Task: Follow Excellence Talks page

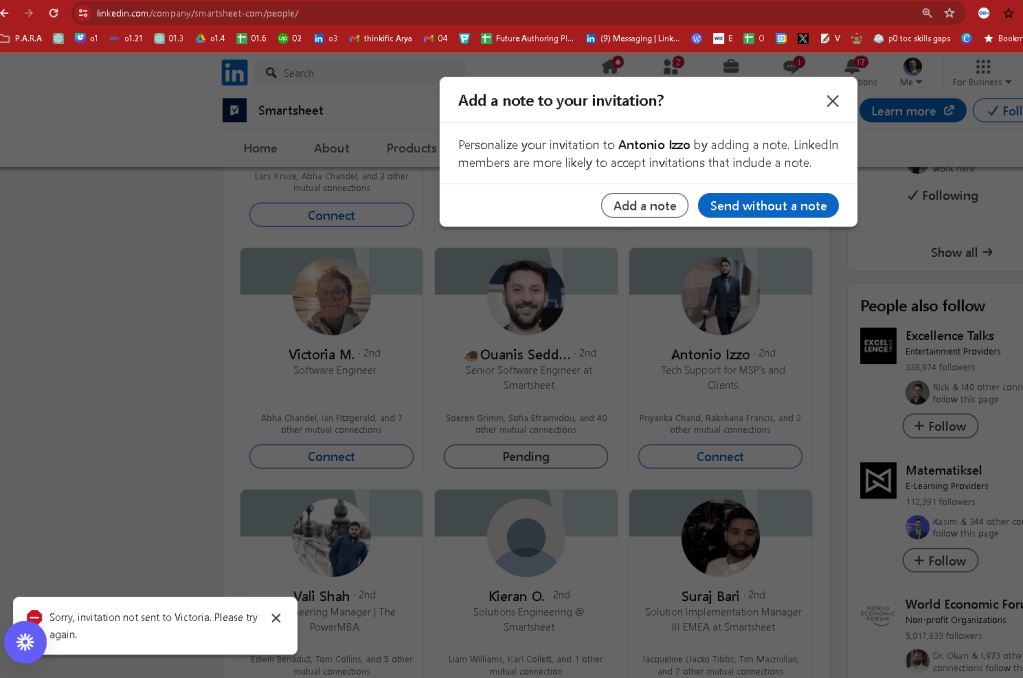Action: pyautogui.click(x=939, y=426)
